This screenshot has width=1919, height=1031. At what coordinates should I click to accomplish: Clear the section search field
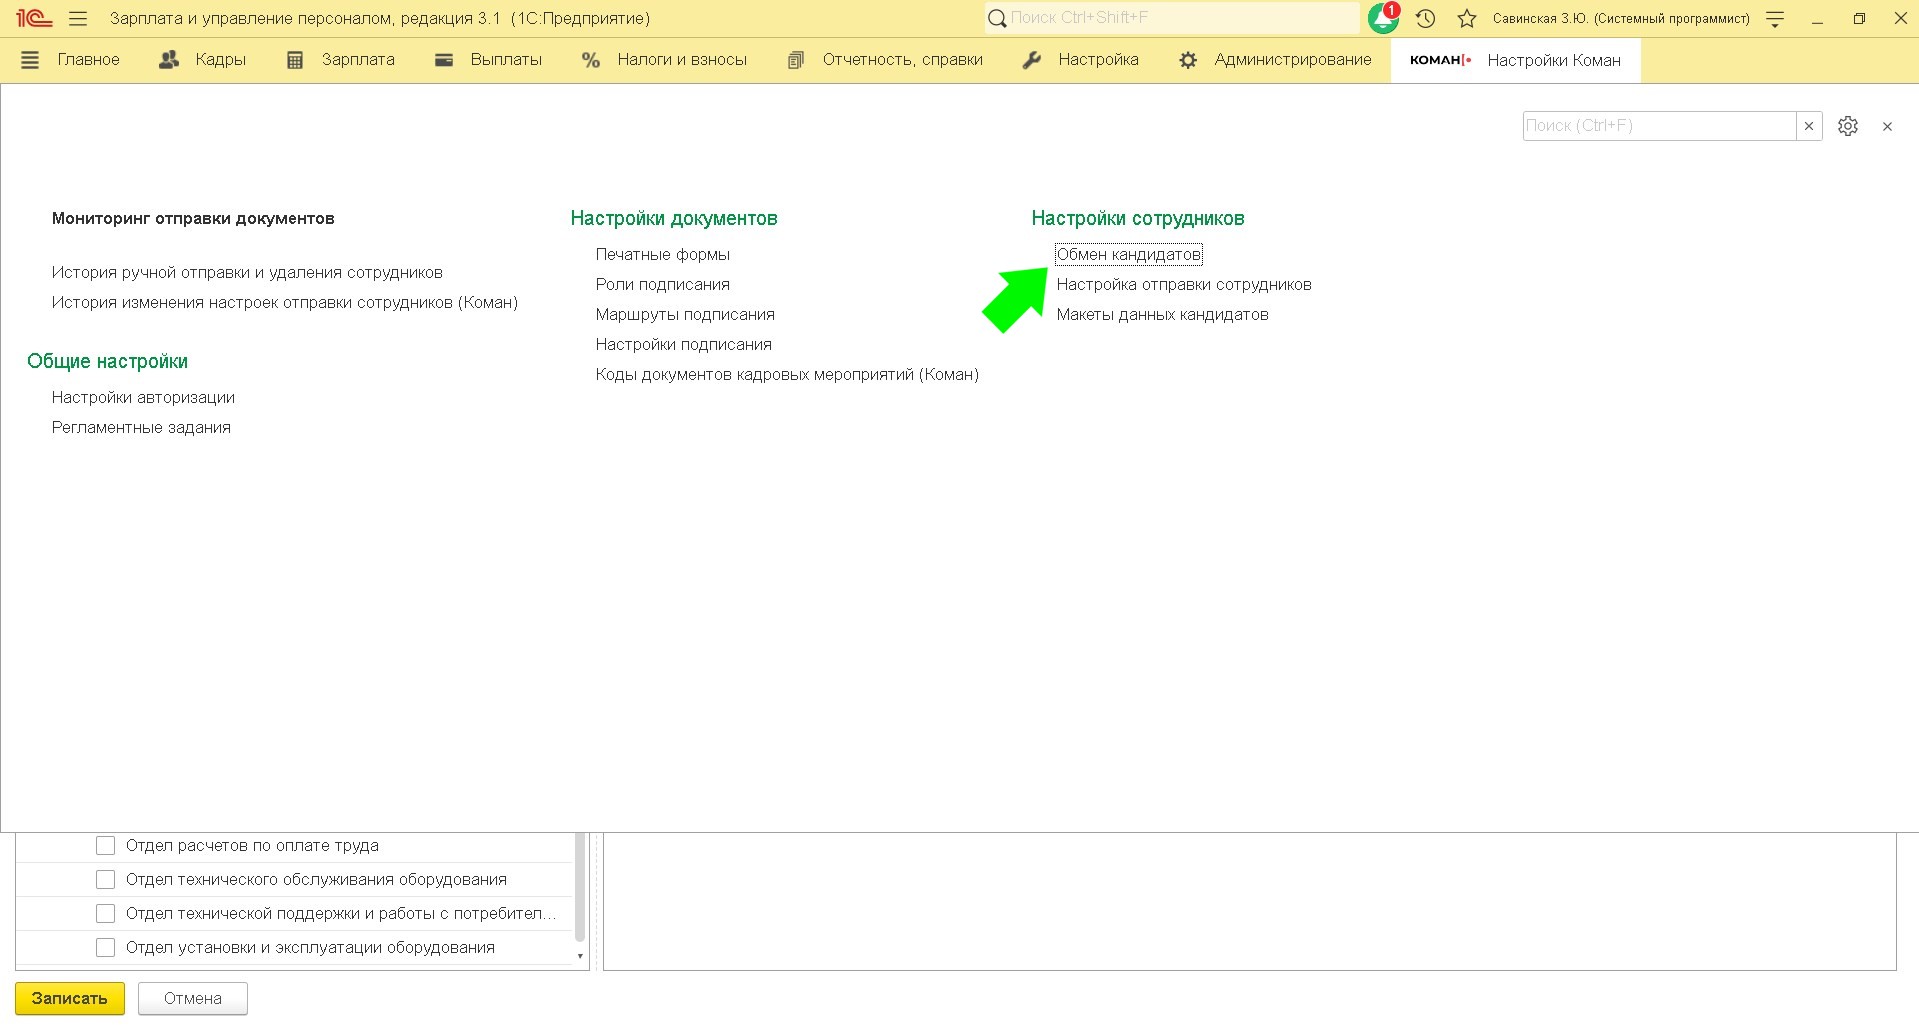[x=1809, y=126]
